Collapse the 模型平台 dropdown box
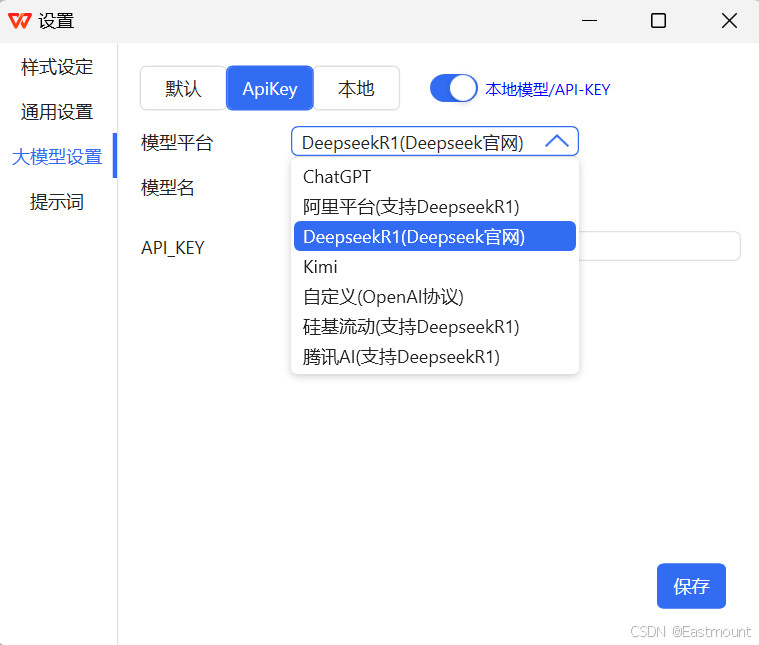This screenshot has height=645, width=759. click(x=435, y=141)
